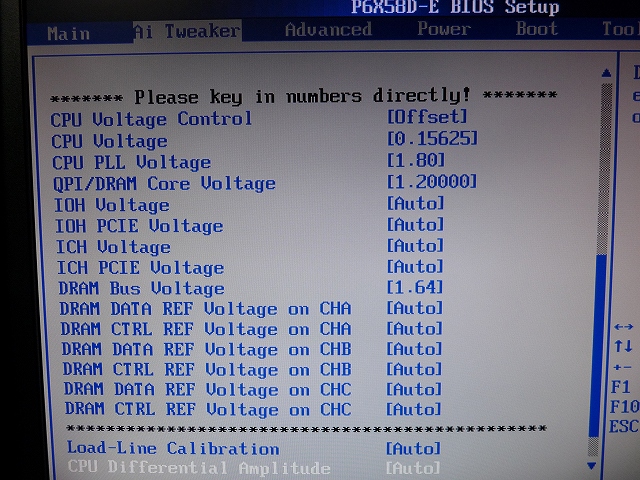Select DRAM CTRL REF Voltage on CHB label
Viewport: 640px width, 480px height.
click(x=207, y=370)
